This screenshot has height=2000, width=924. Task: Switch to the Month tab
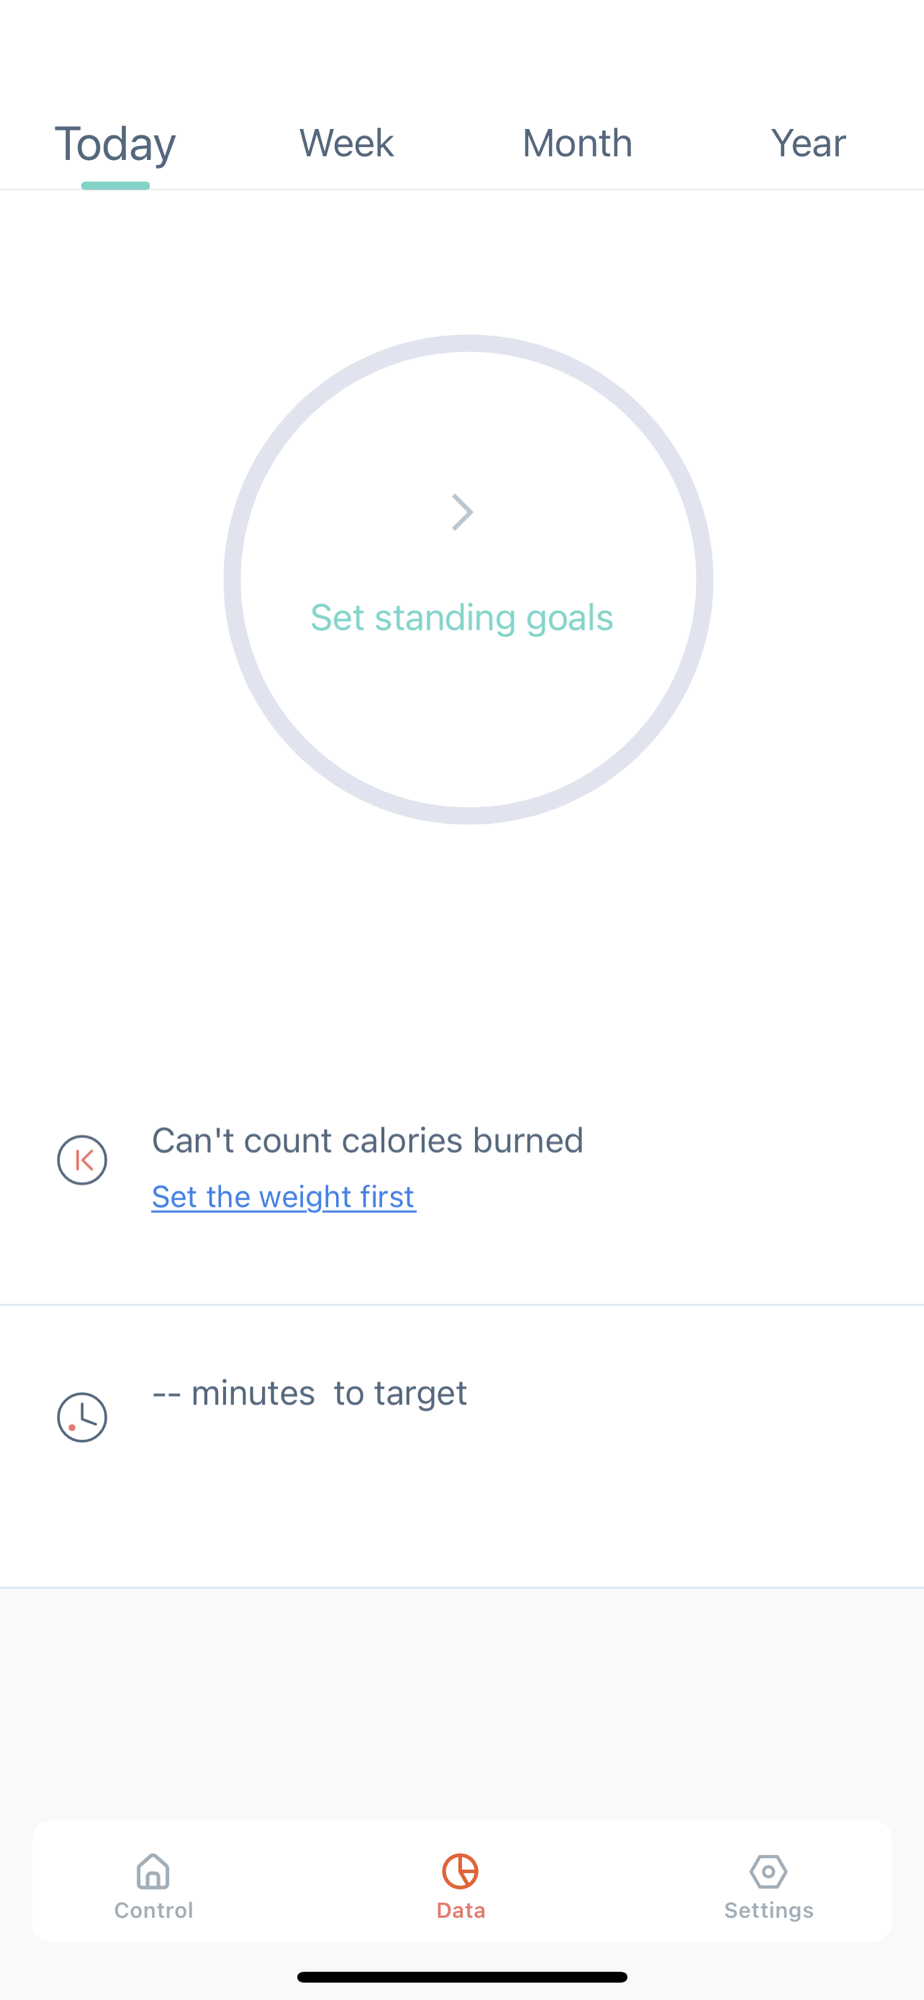click(577, 143)
